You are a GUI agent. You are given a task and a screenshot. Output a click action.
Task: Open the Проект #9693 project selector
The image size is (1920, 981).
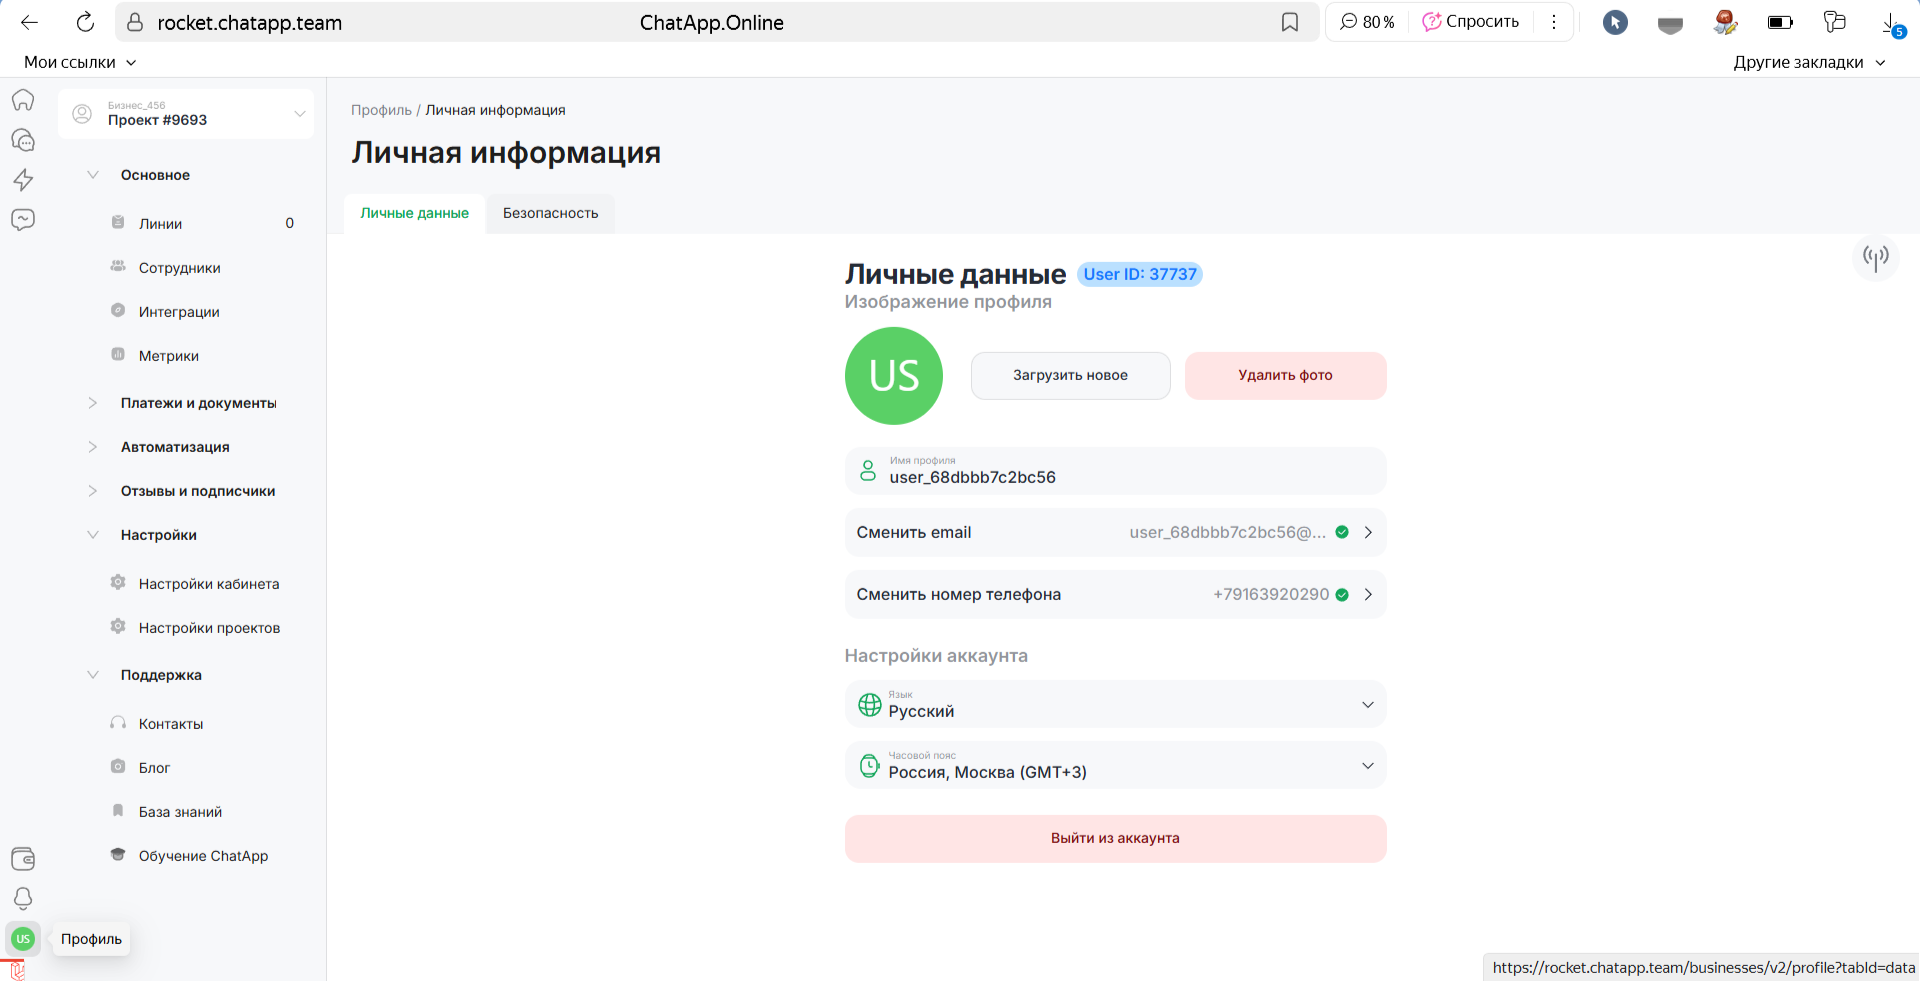(186, 114)
